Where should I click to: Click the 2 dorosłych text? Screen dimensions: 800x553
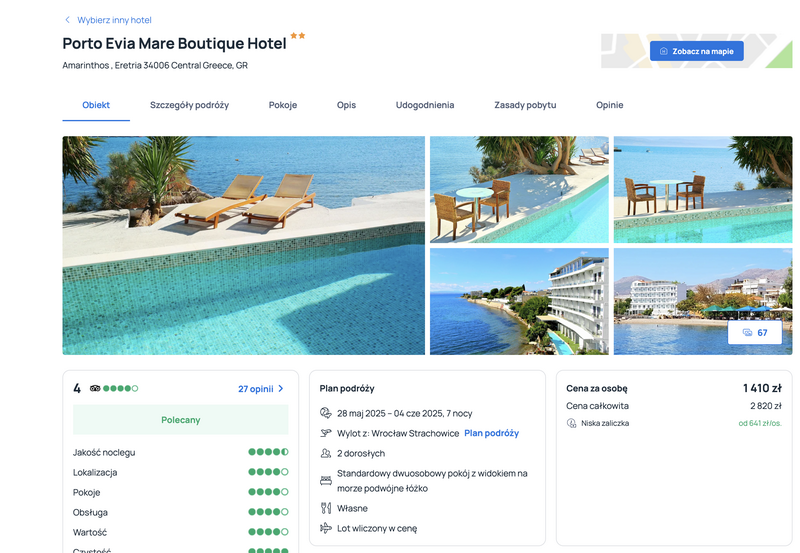361,454
